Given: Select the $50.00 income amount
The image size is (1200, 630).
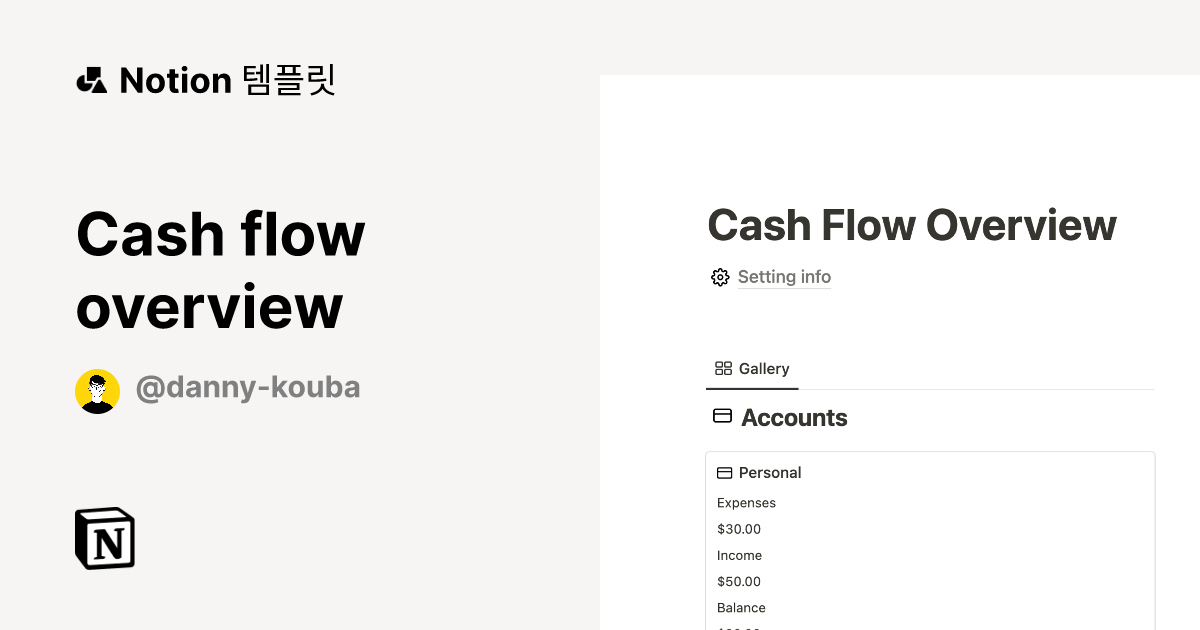Looking at the screenshot, I should (738, 581).
